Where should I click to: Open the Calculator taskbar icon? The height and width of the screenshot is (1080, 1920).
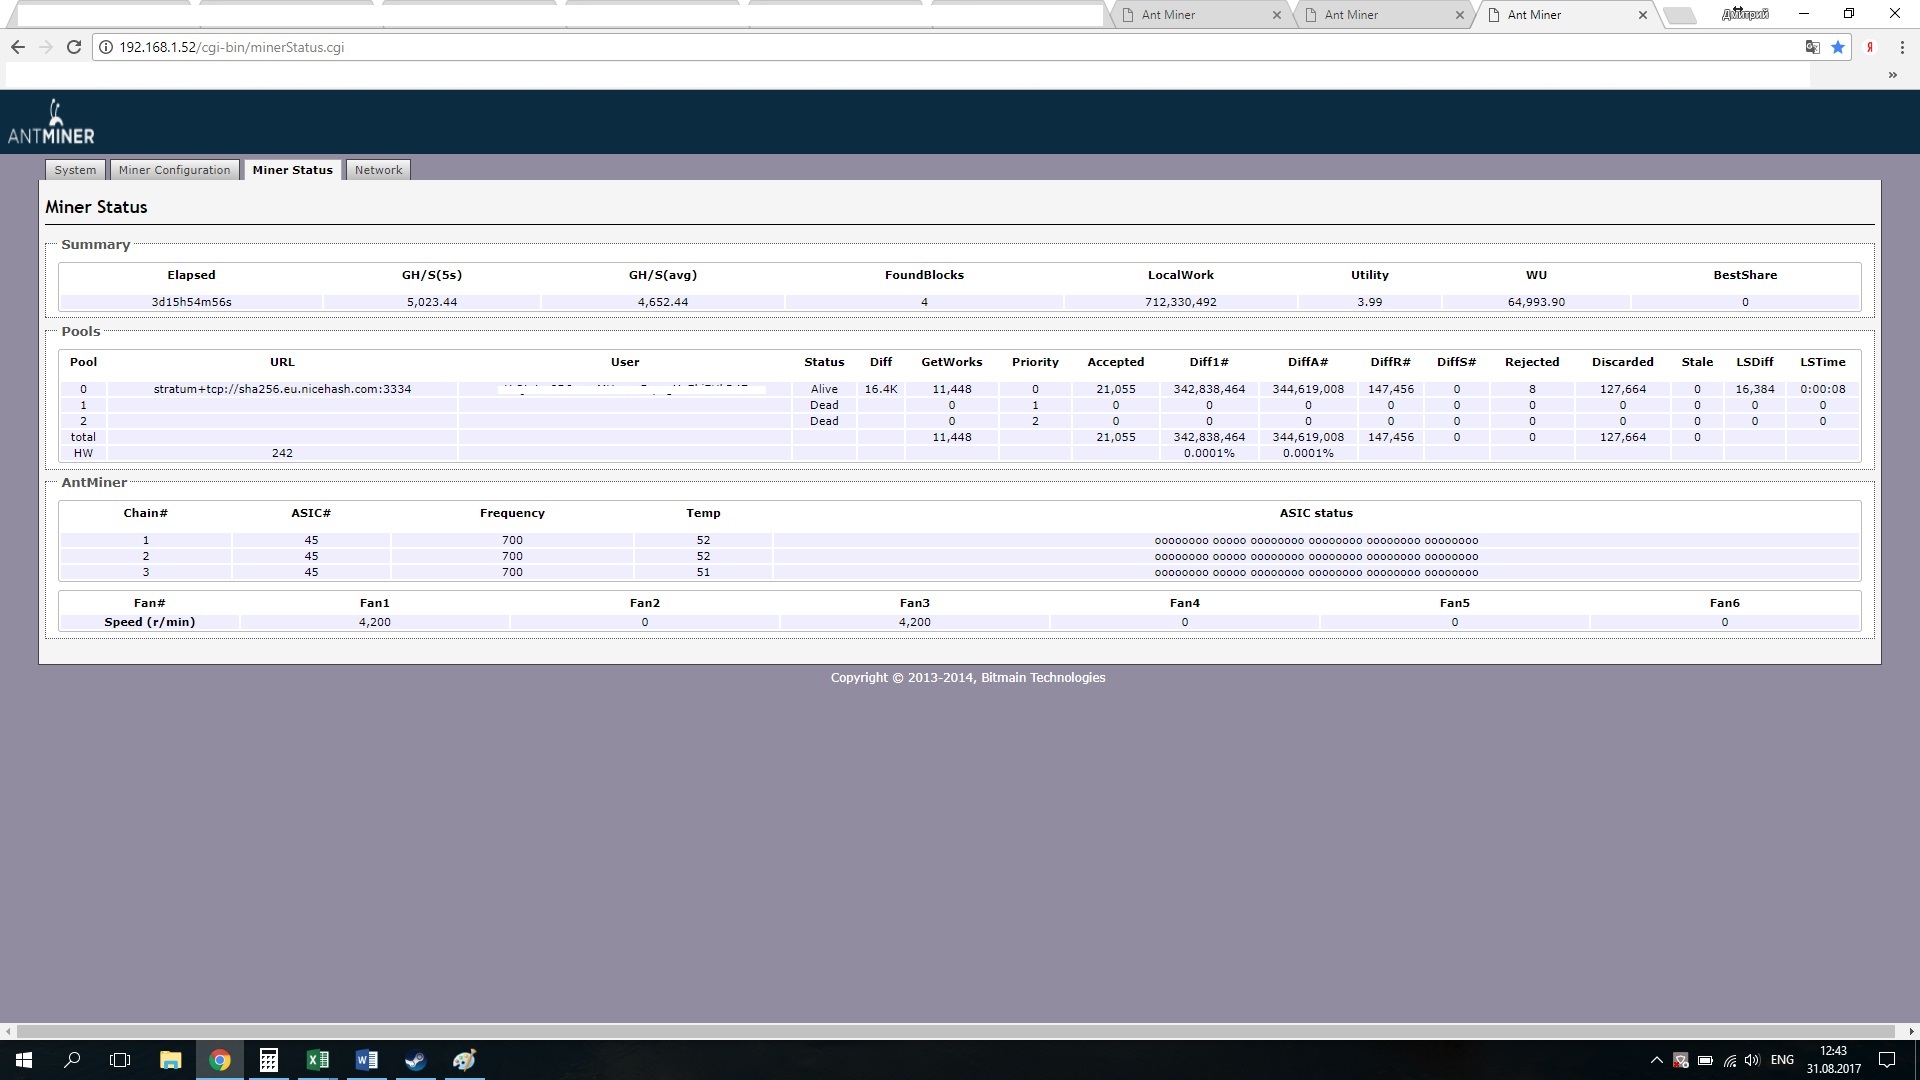click(x=269, y=1060)
